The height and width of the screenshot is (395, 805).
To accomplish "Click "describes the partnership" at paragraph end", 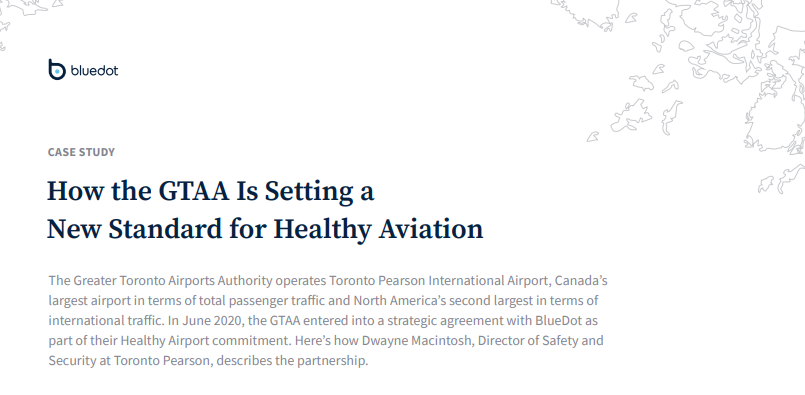I will pyautogui.click(x=292, y=361).
